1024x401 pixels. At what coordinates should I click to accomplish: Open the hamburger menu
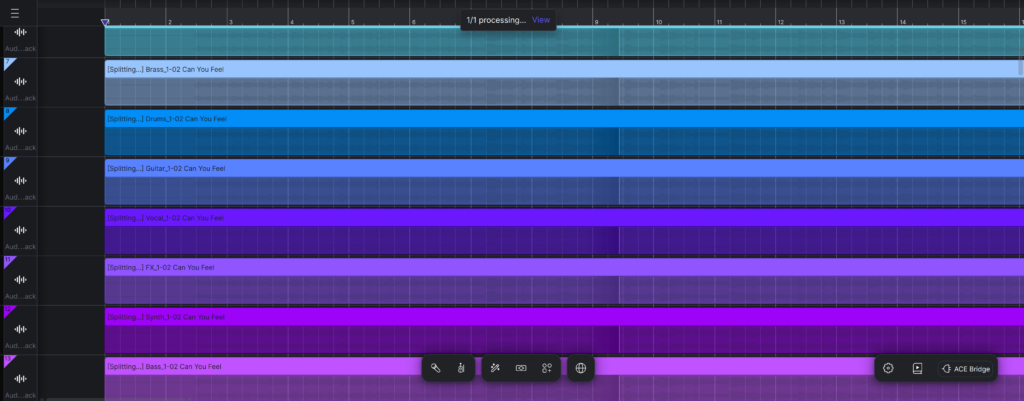click(x=15, y=13)
